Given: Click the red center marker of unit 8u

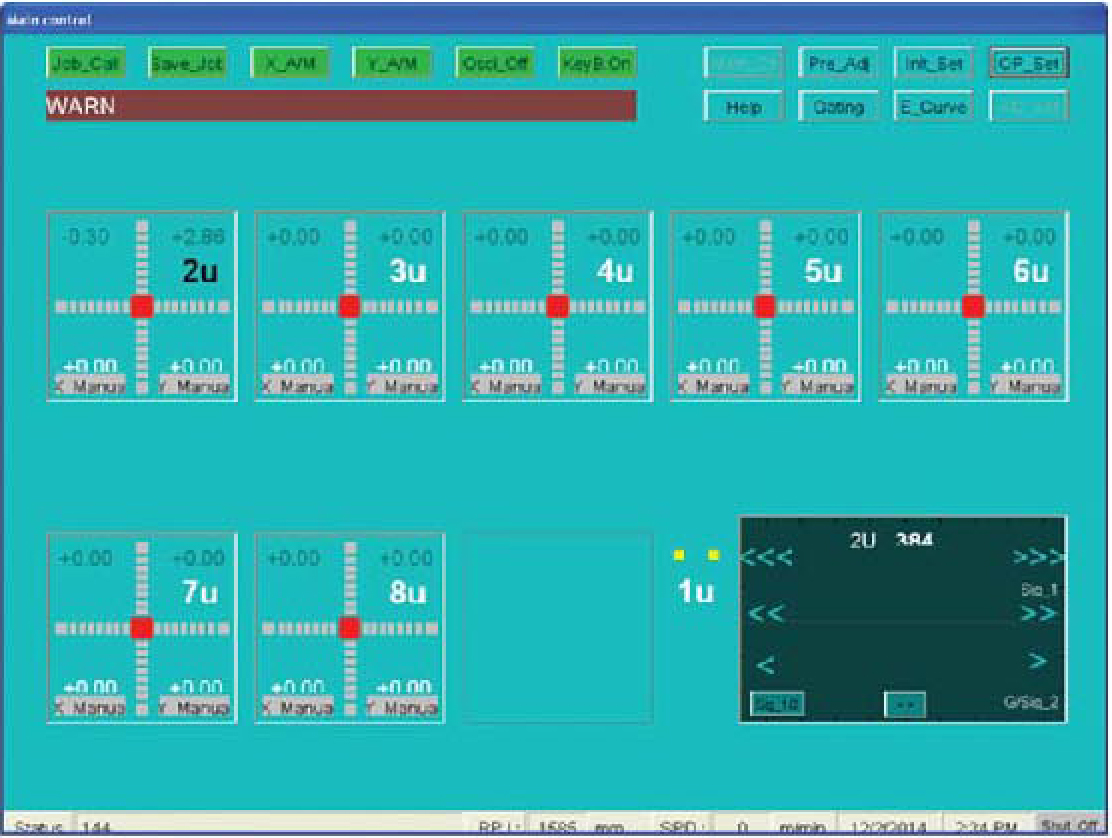Looking at the screenshot, I should 349,628.
